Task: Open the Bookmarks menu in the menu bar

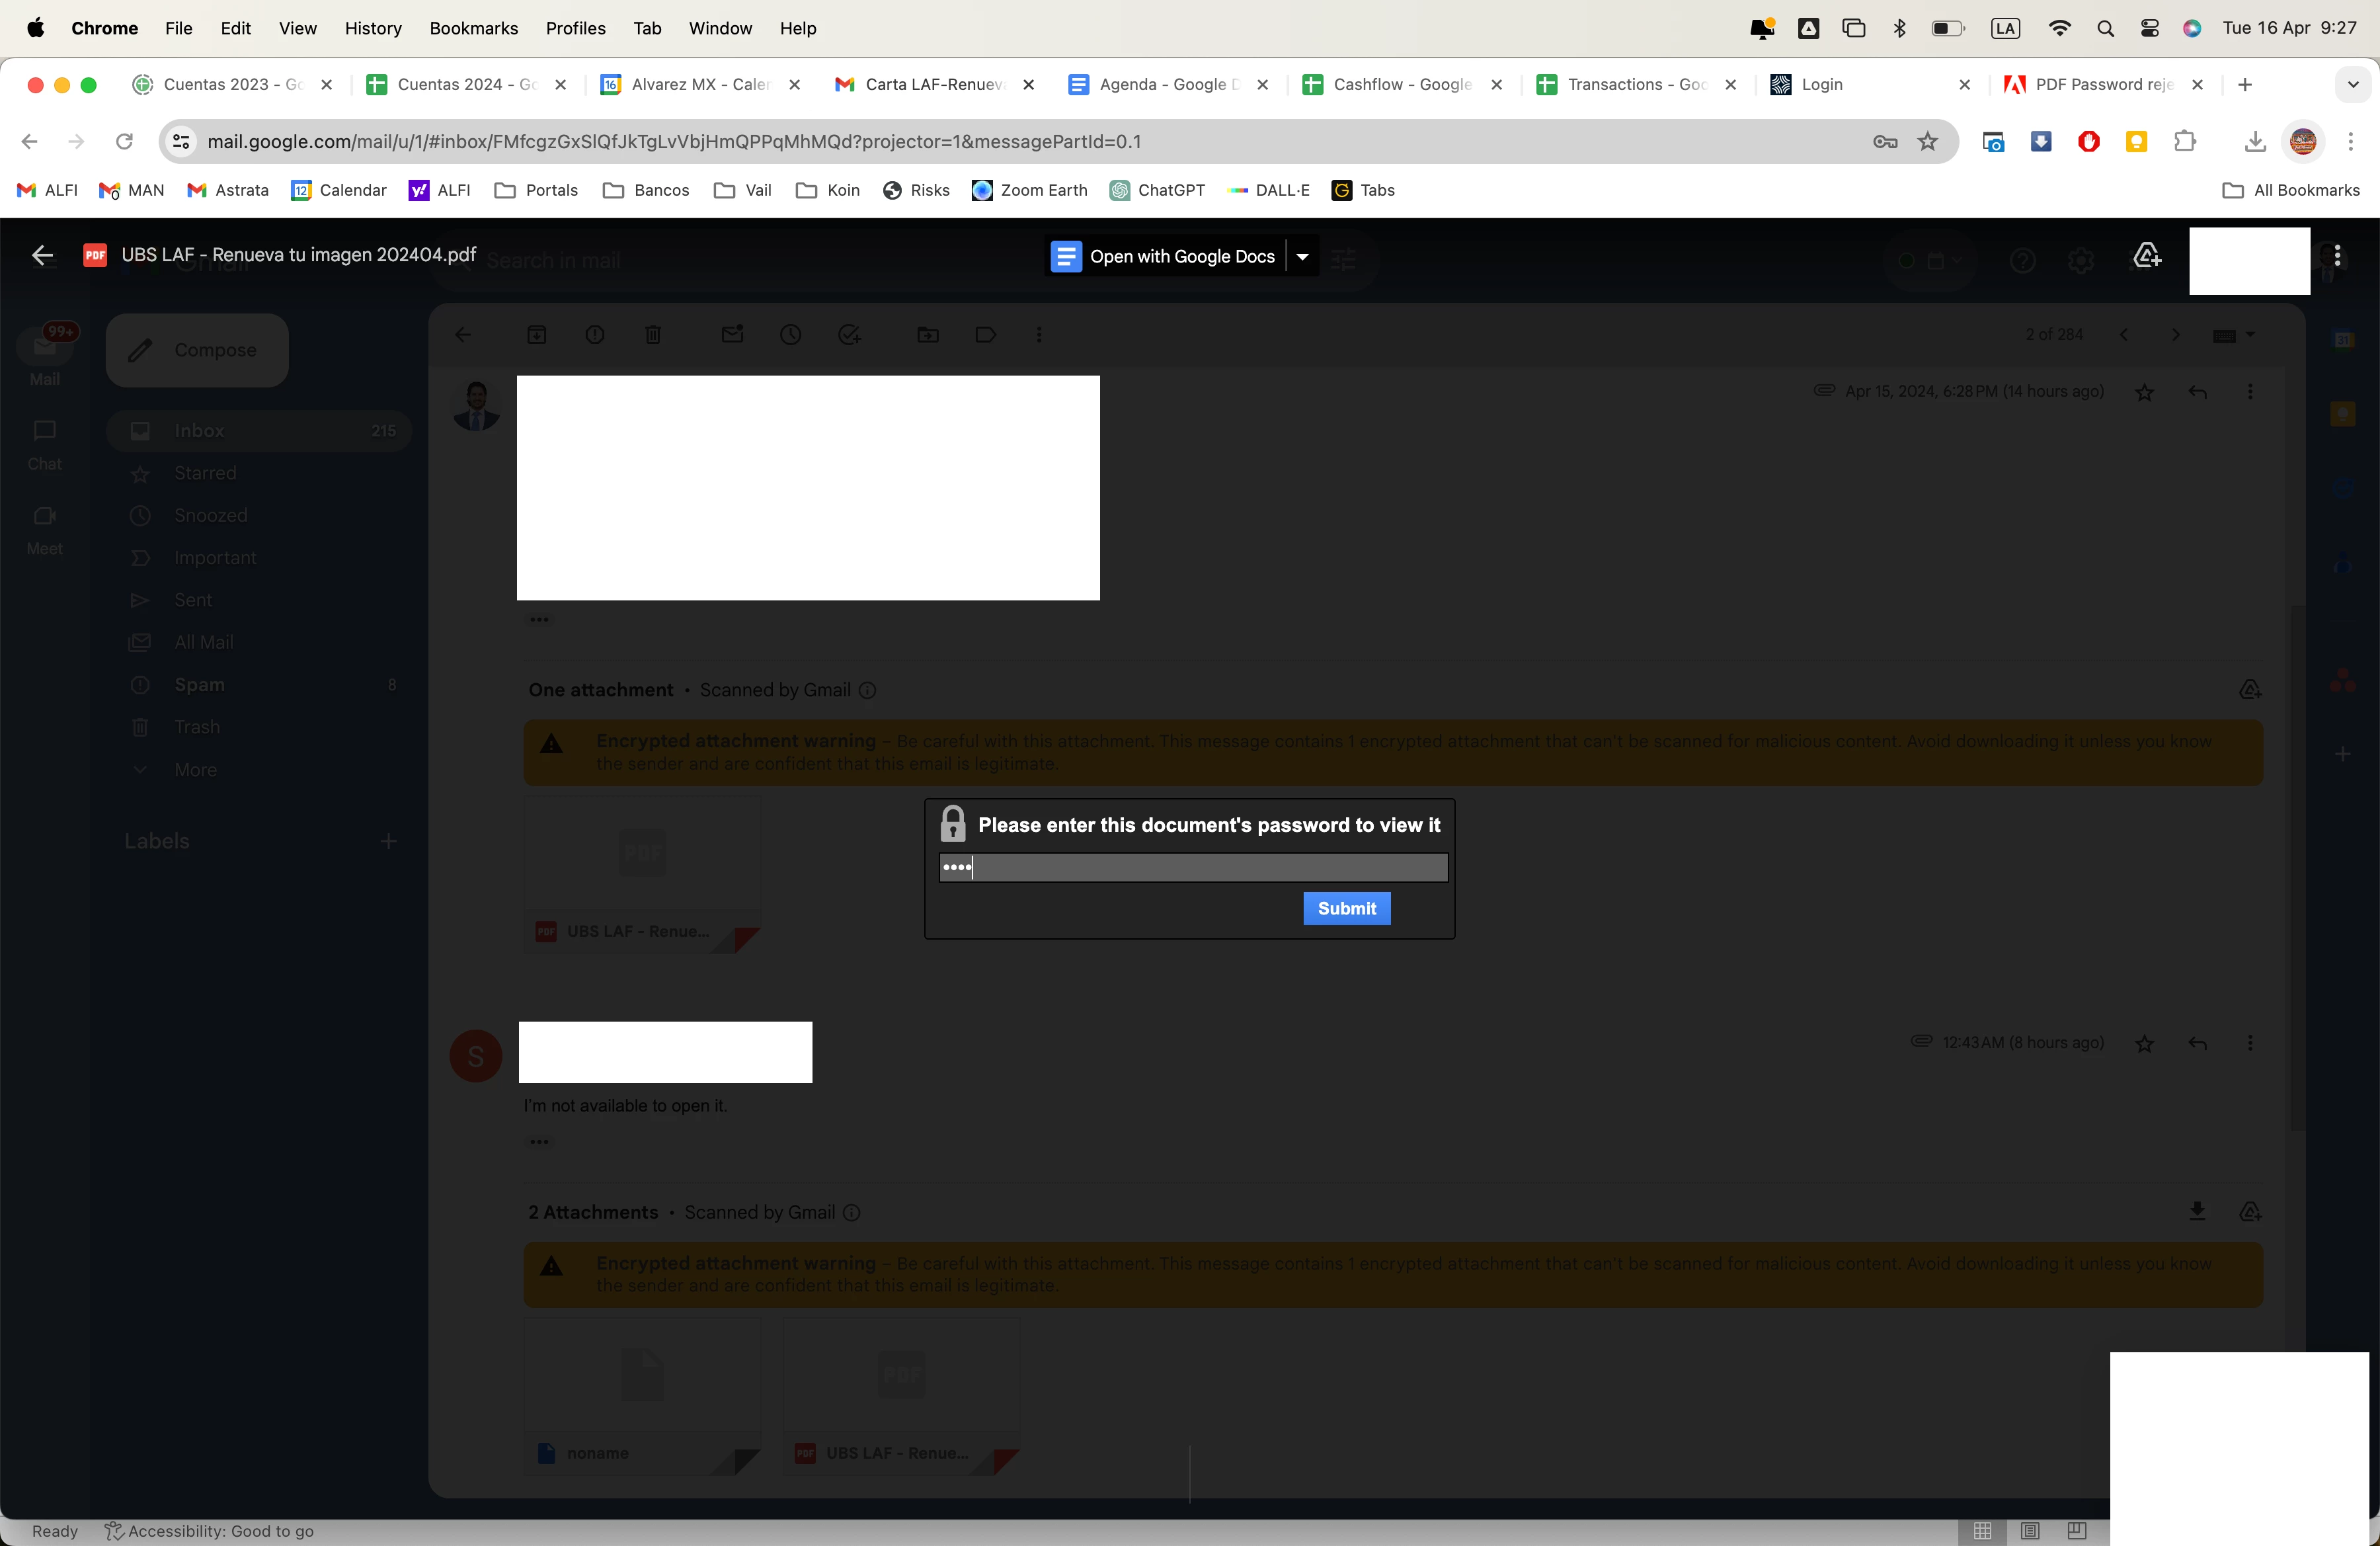Action: click(473, 28)
